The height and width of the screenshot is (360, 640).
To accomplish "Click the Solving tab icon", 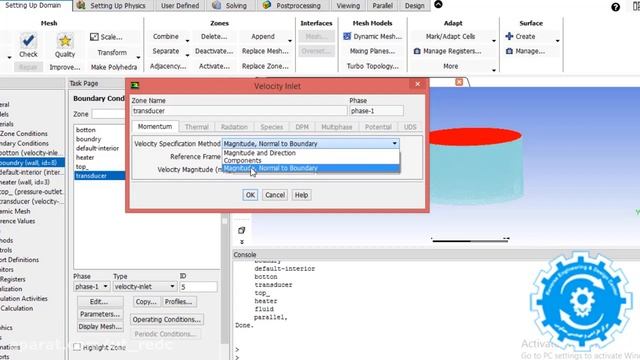I will (217, 5).
